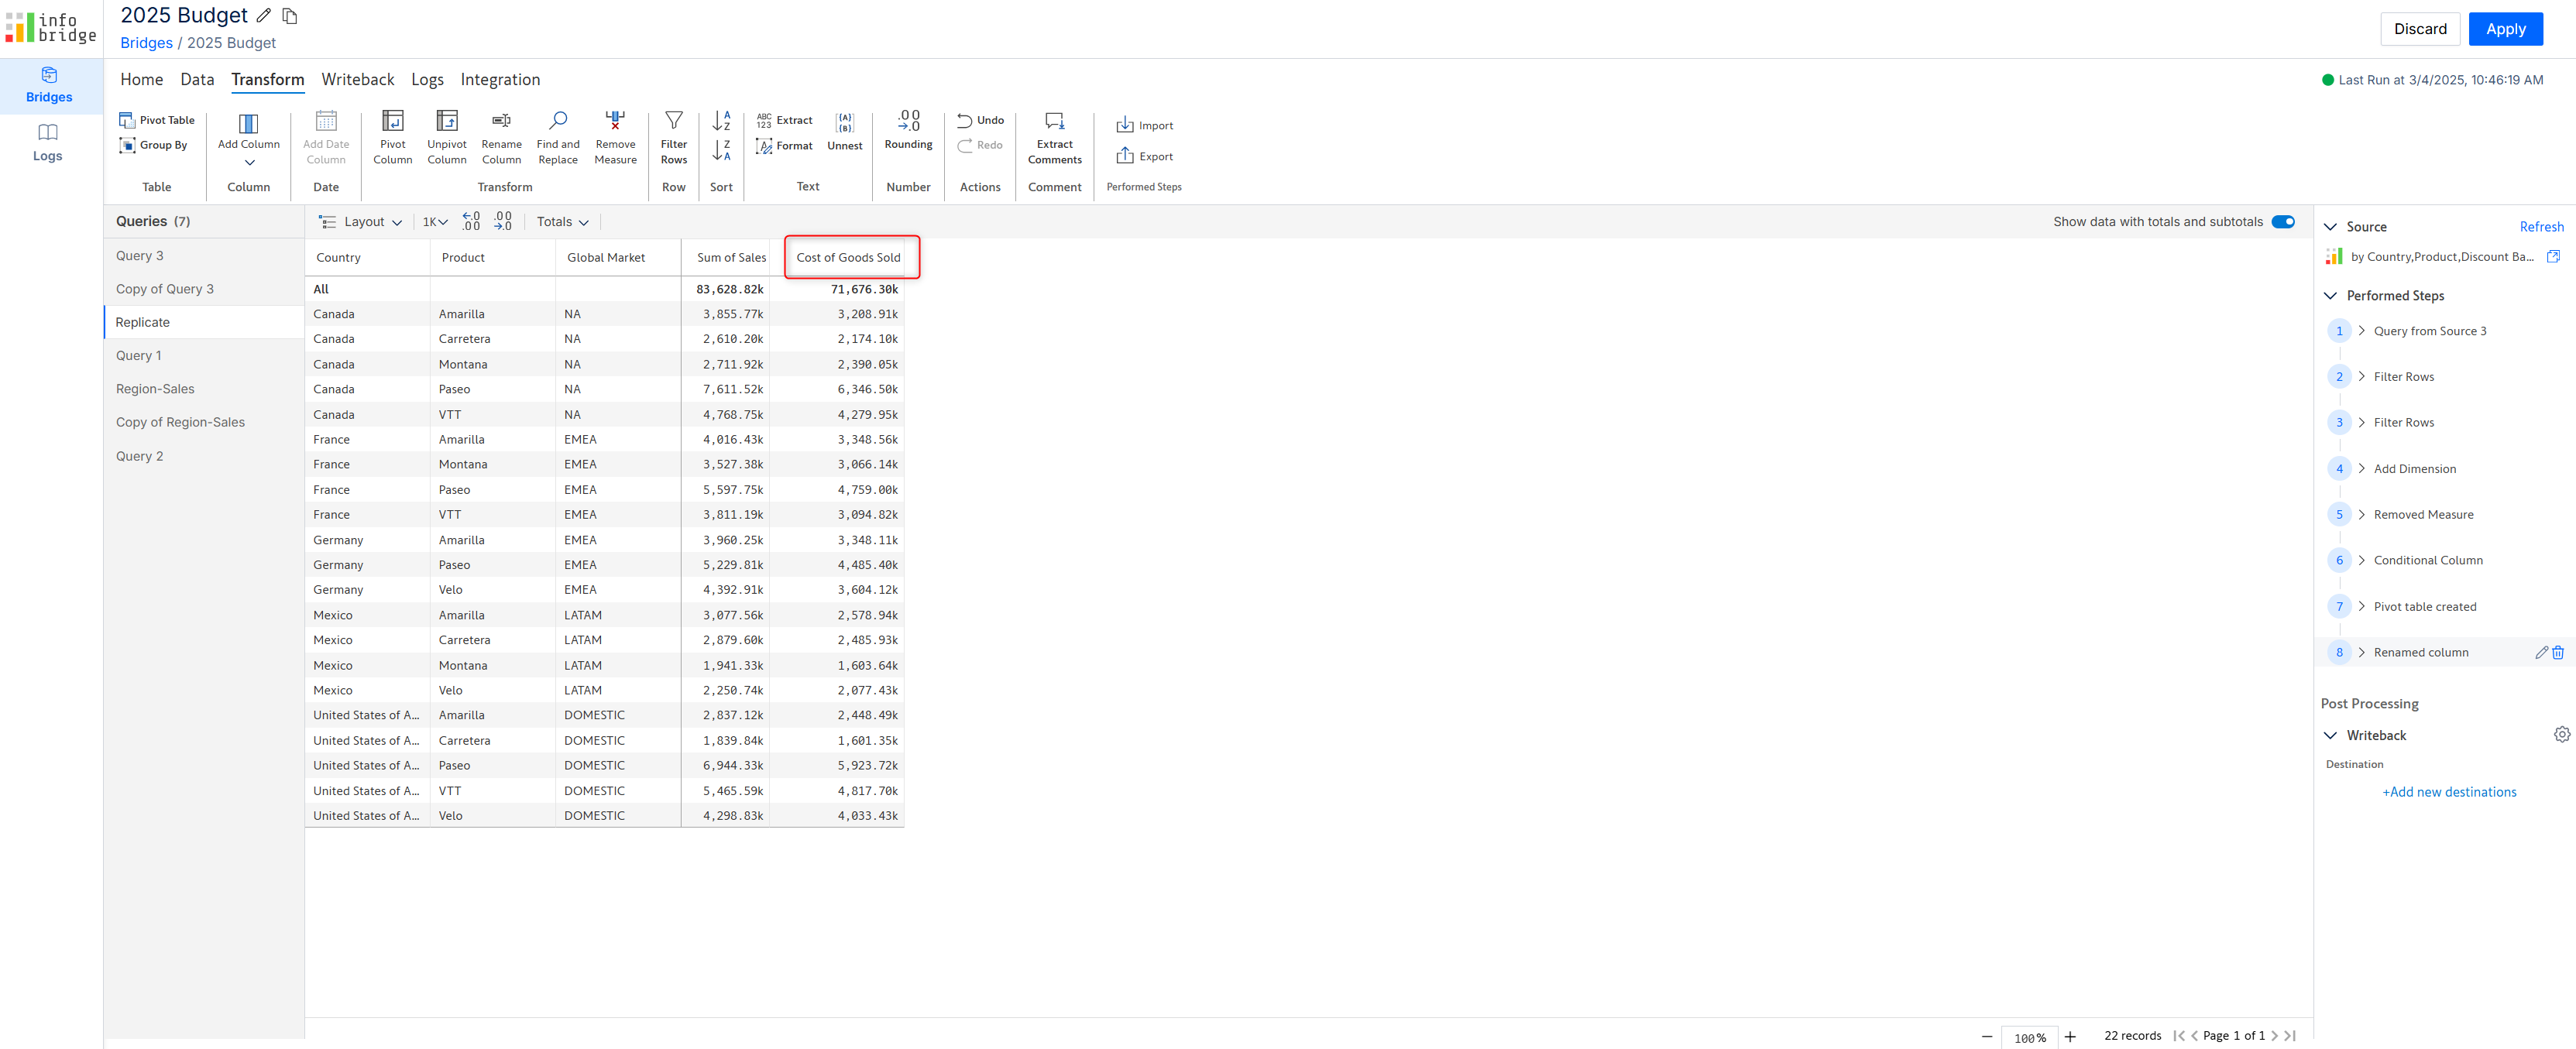Viewport: 2576px width, 1049px height.
Task: Click the zoom in plus button
Action: (2069, 1037)
